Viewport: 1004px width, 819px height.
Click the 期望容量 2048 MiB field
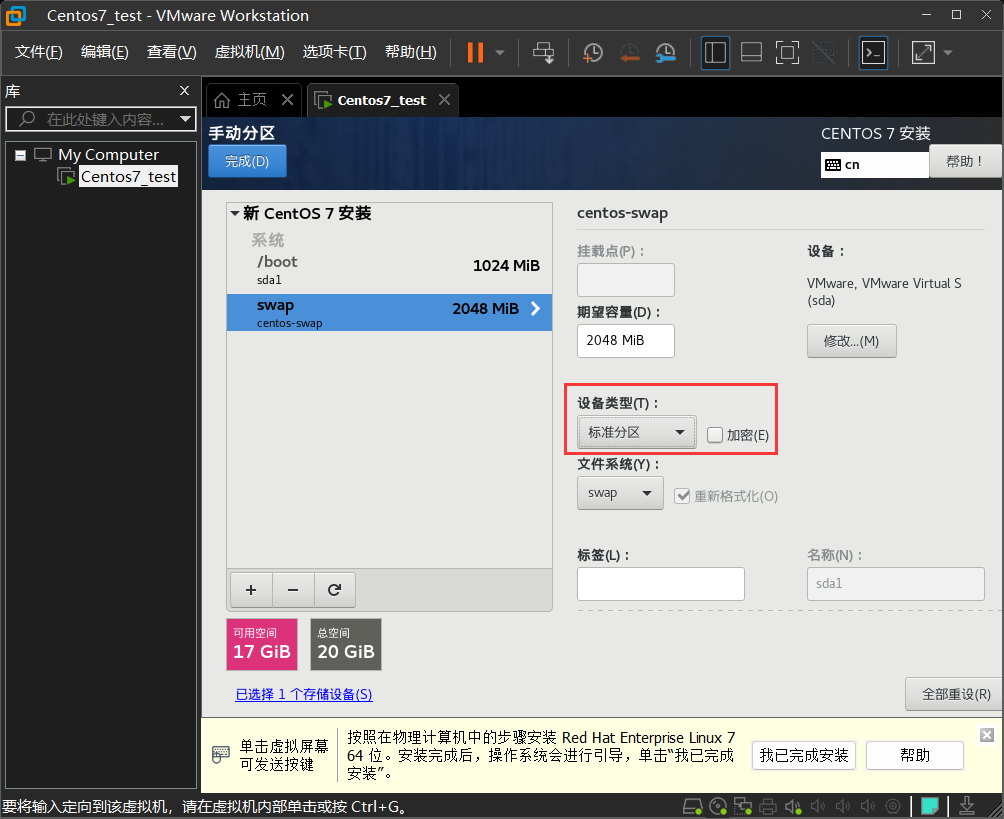pos(626,341)
